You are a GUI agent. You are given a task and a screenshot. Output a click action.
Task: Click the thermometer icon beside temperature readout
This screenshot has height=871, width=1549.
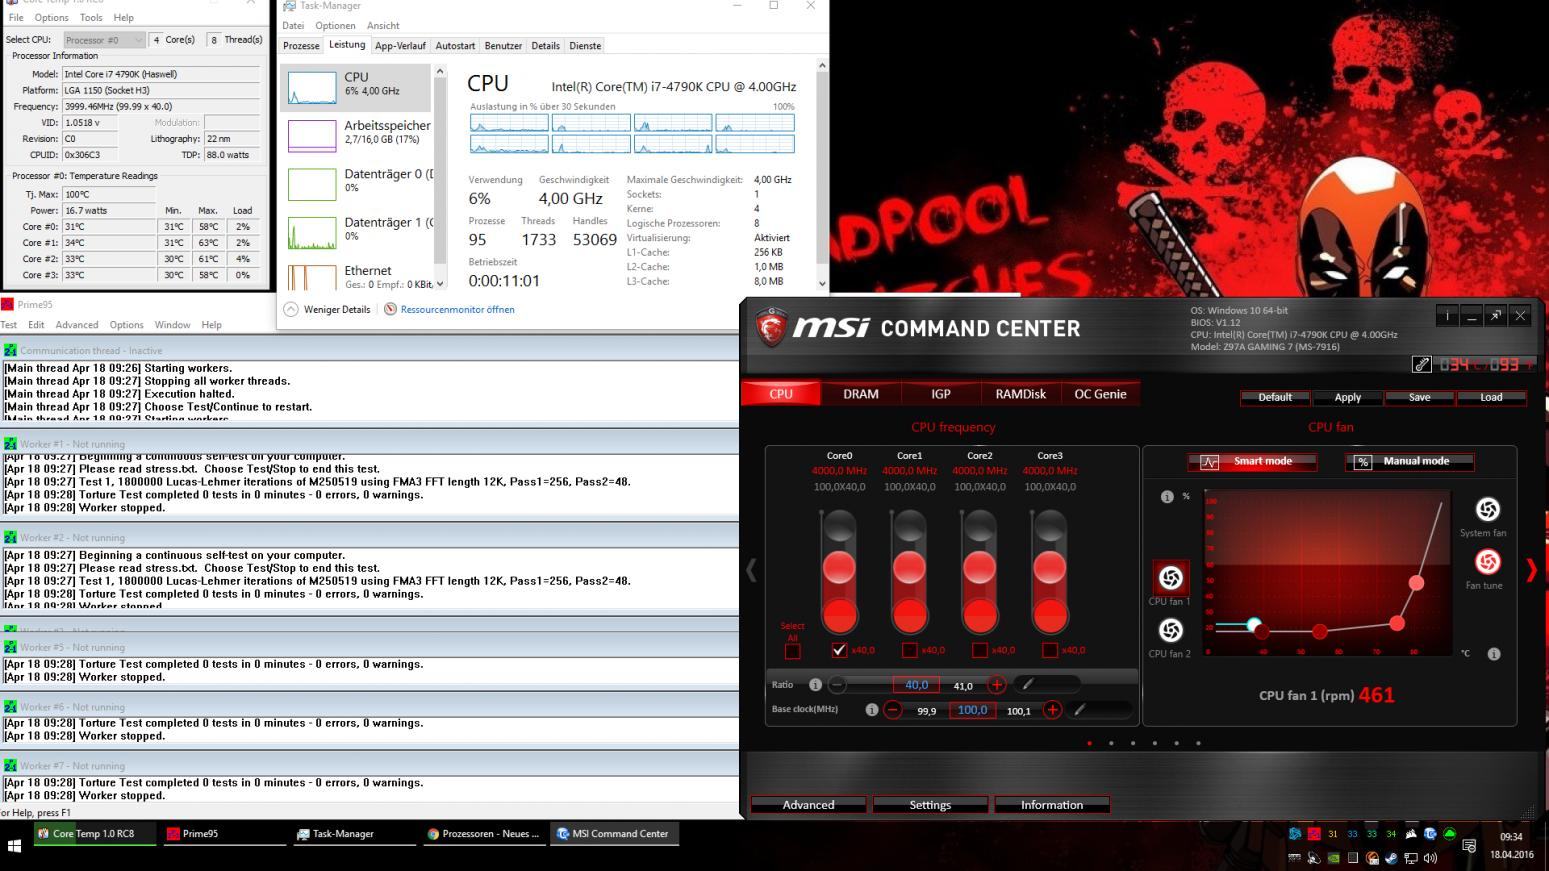tap(1421, 365)
